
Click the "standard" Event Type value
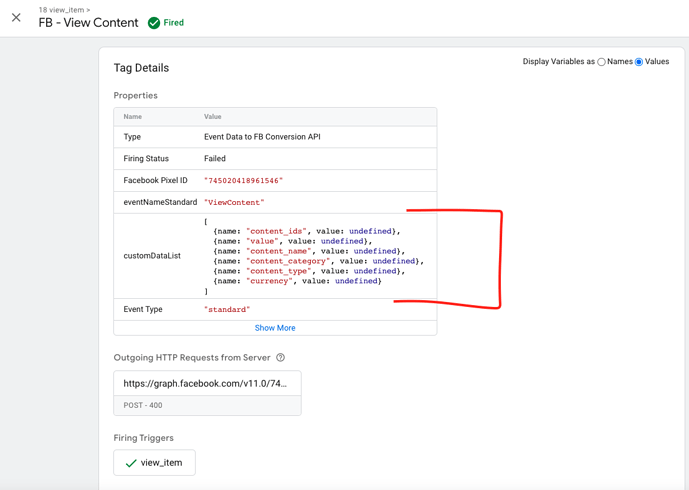(227, 310)
